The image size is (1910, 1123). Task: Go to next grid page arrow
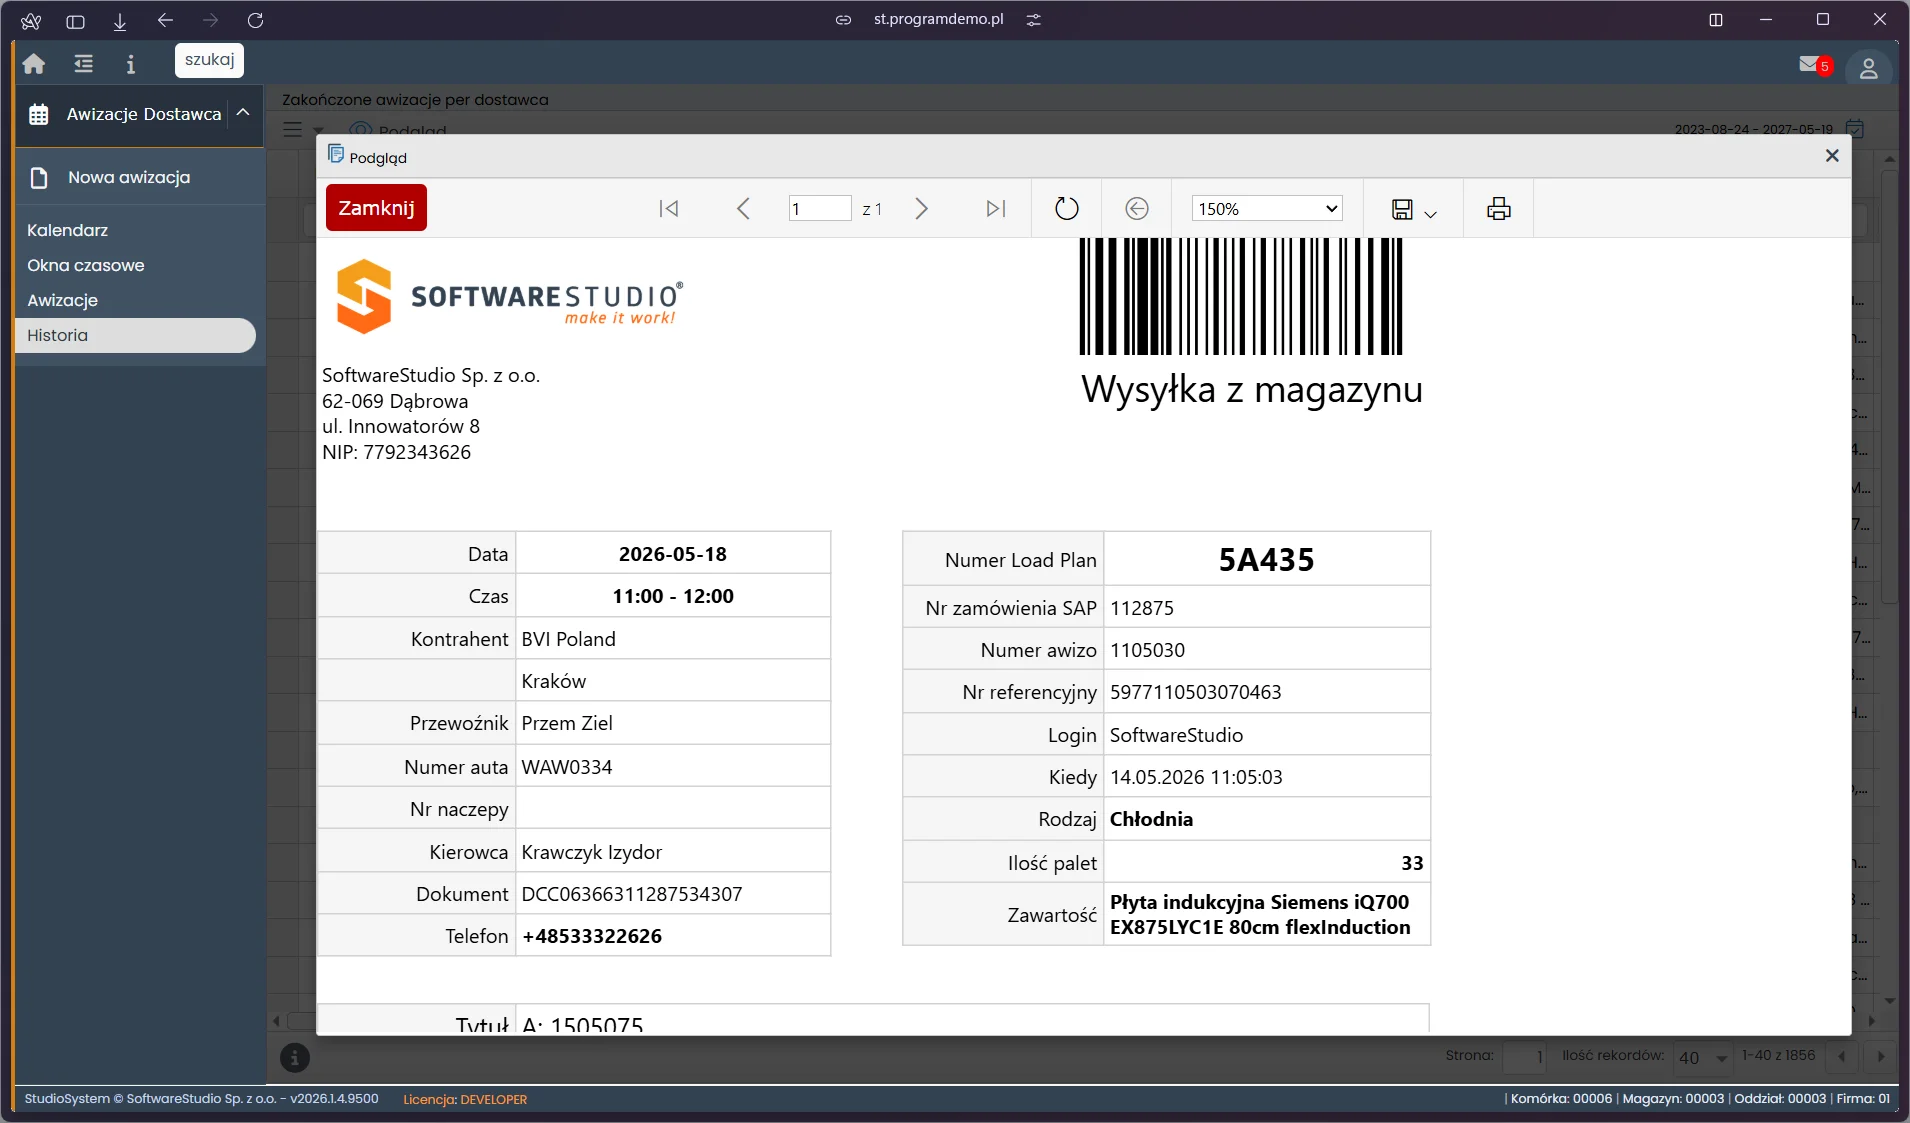pos(1880,1057)
